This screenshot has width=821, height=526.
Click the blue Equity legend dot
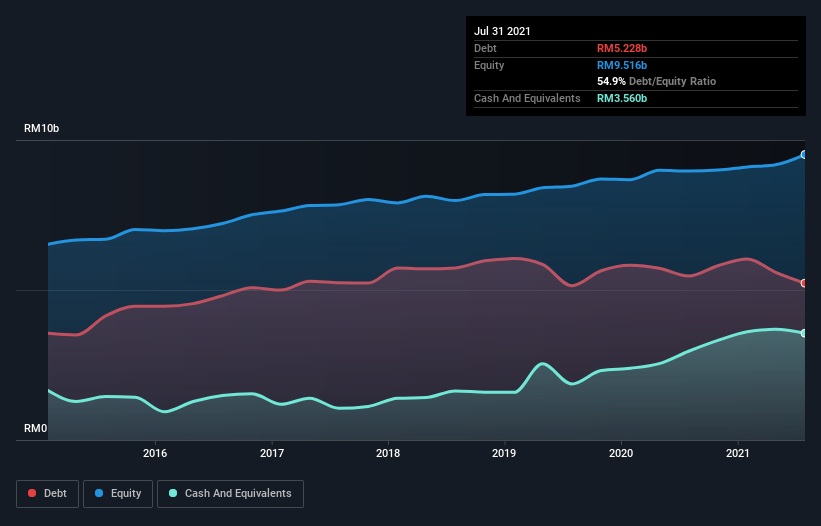coord(99,493)
